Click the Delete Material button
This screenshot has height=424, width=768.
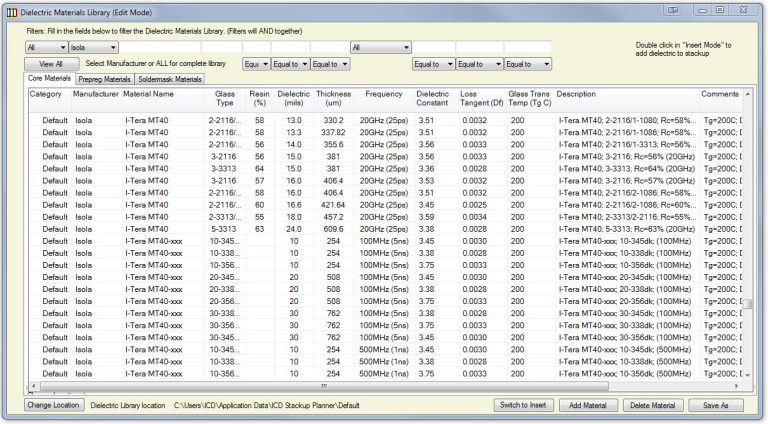point(654,405)
